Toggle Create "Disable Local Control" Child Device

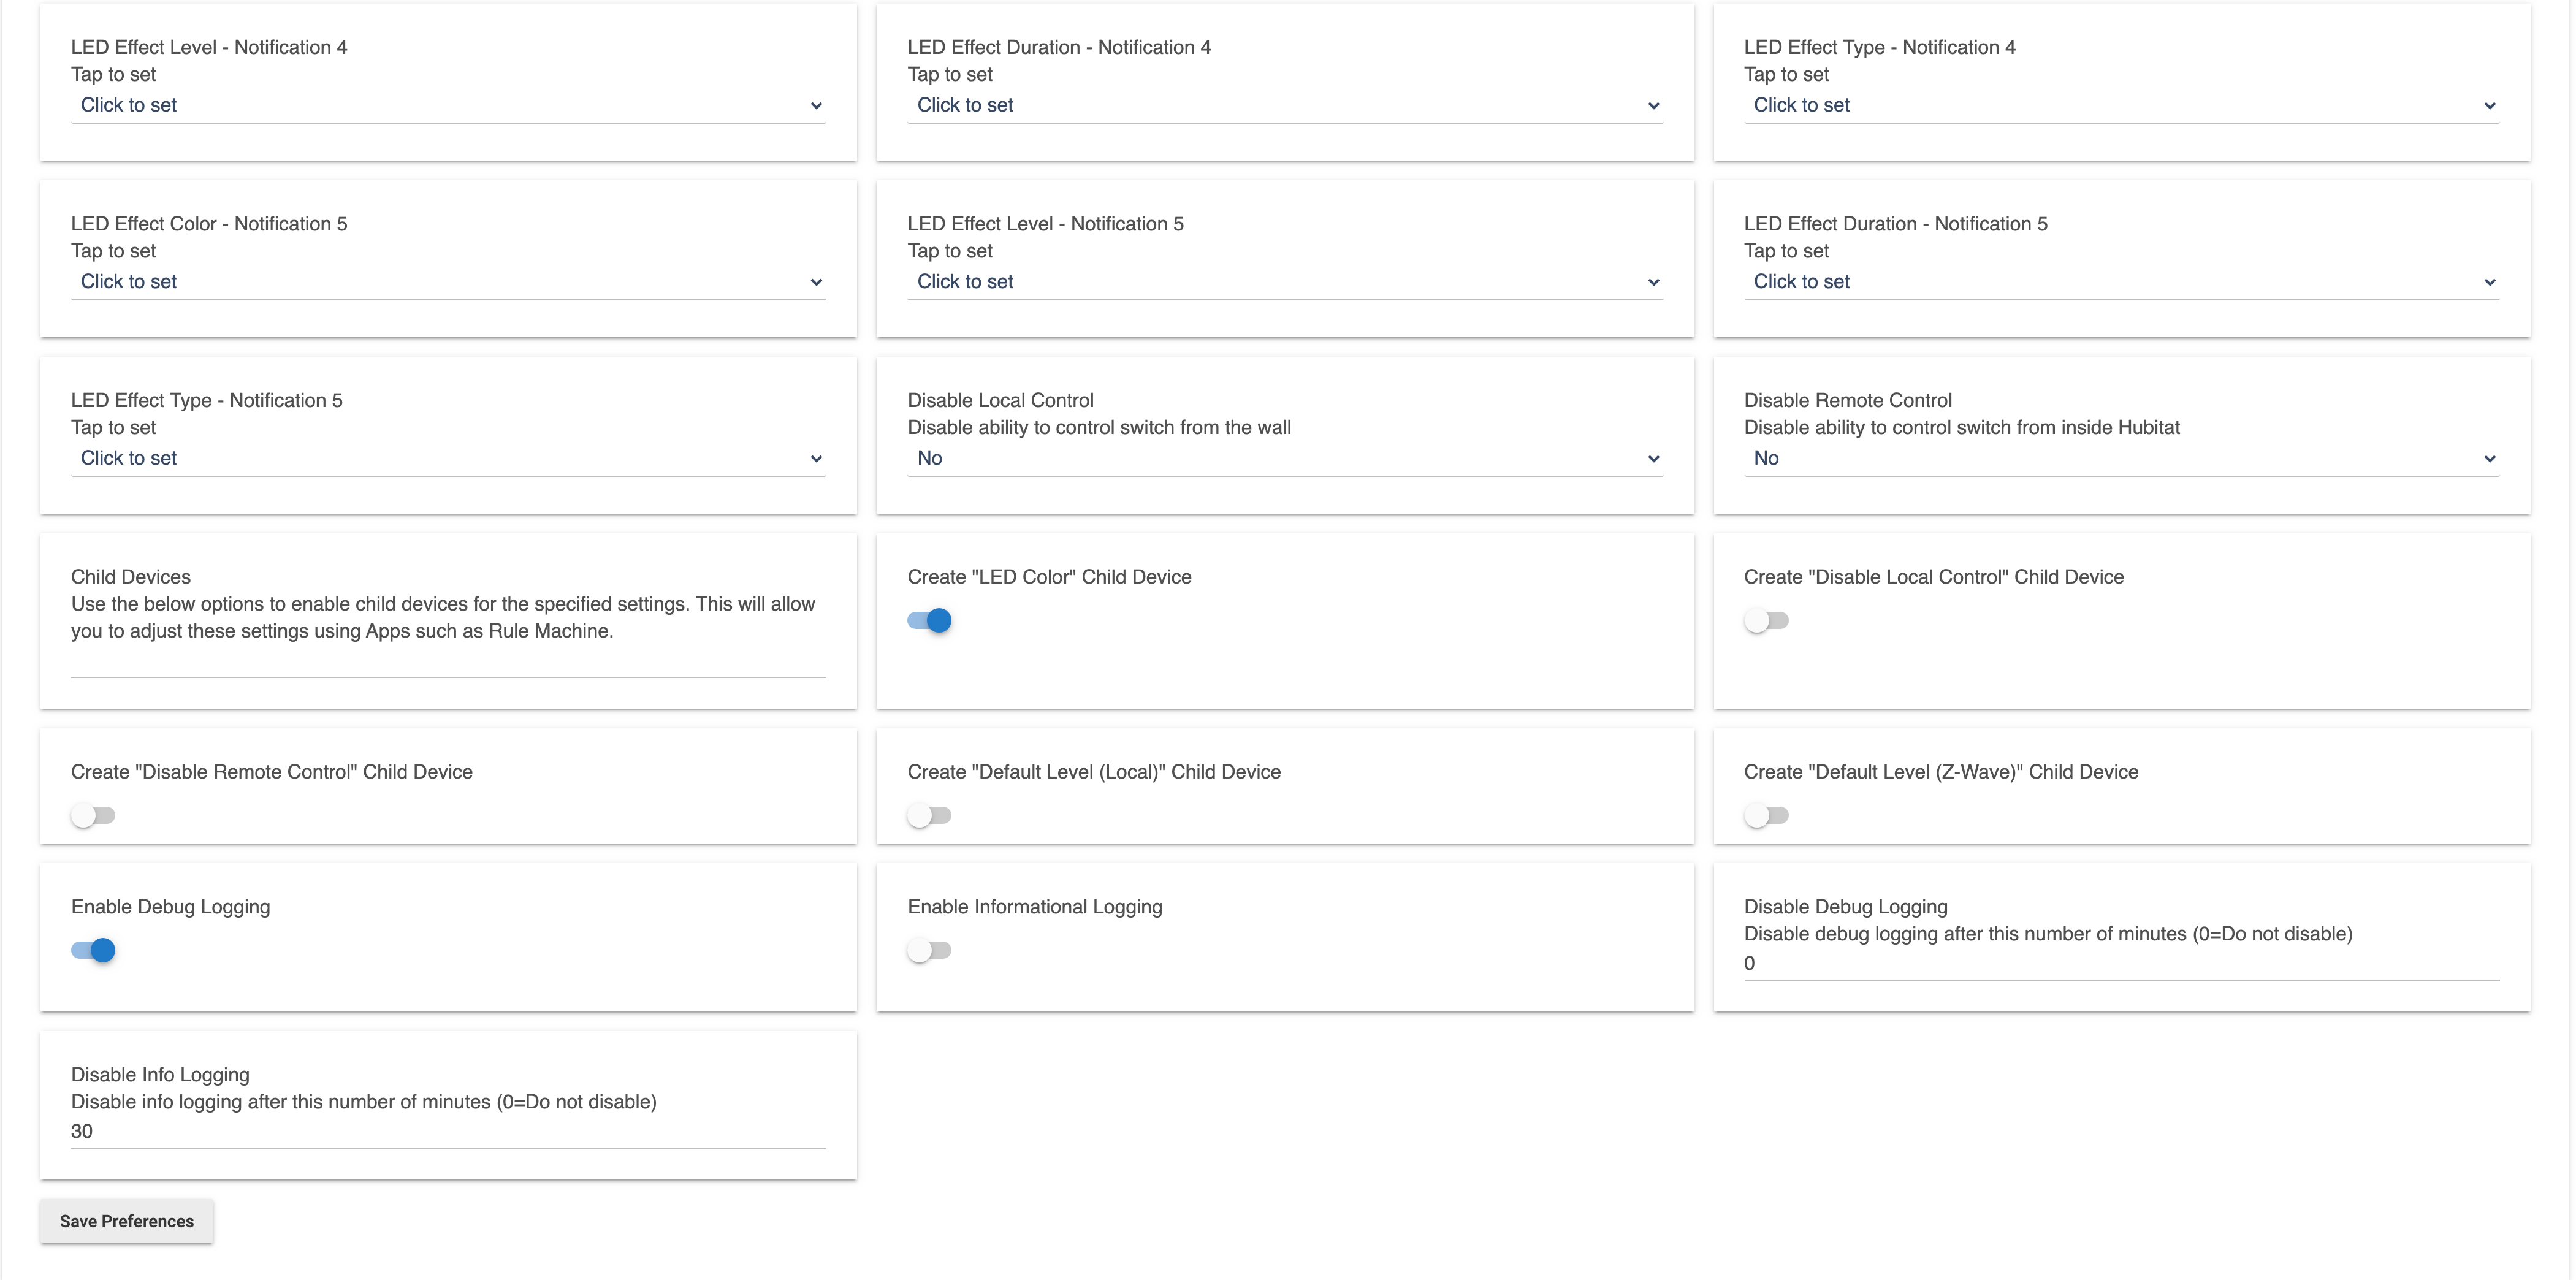click(1766, 621)
